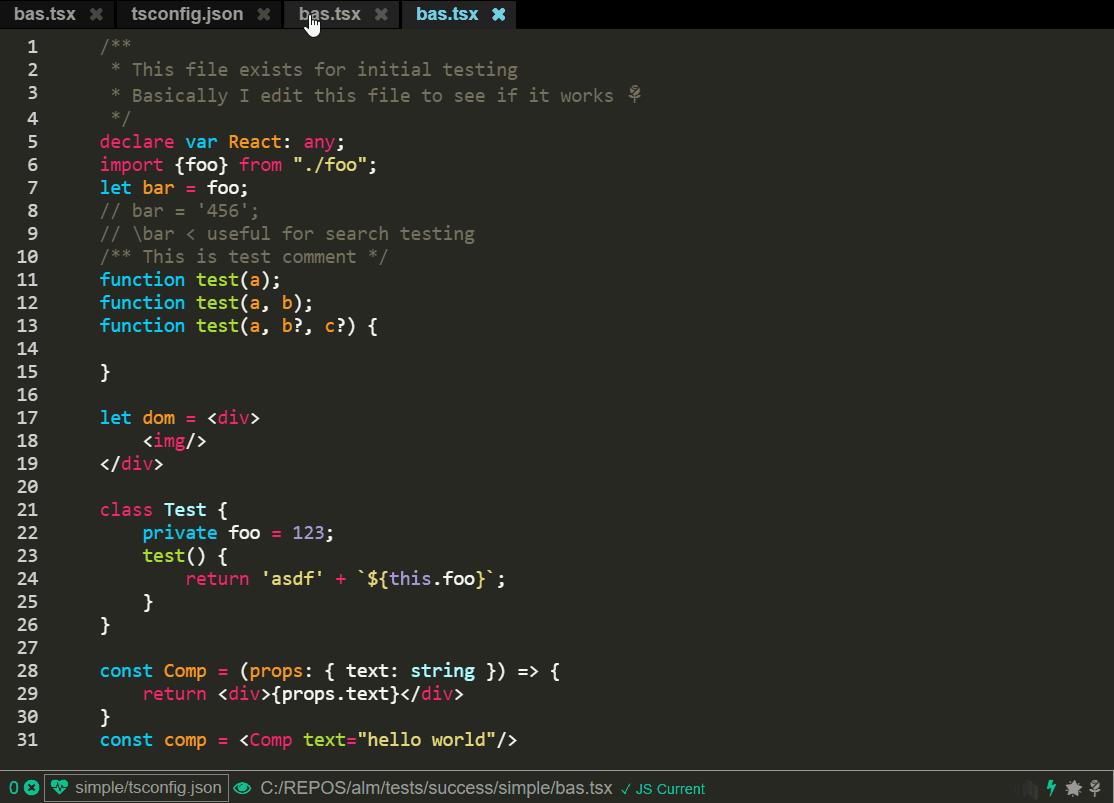1114x803 pixels.
Task: Click the lightning bolt icon in the status bar
Action: 1050,787
